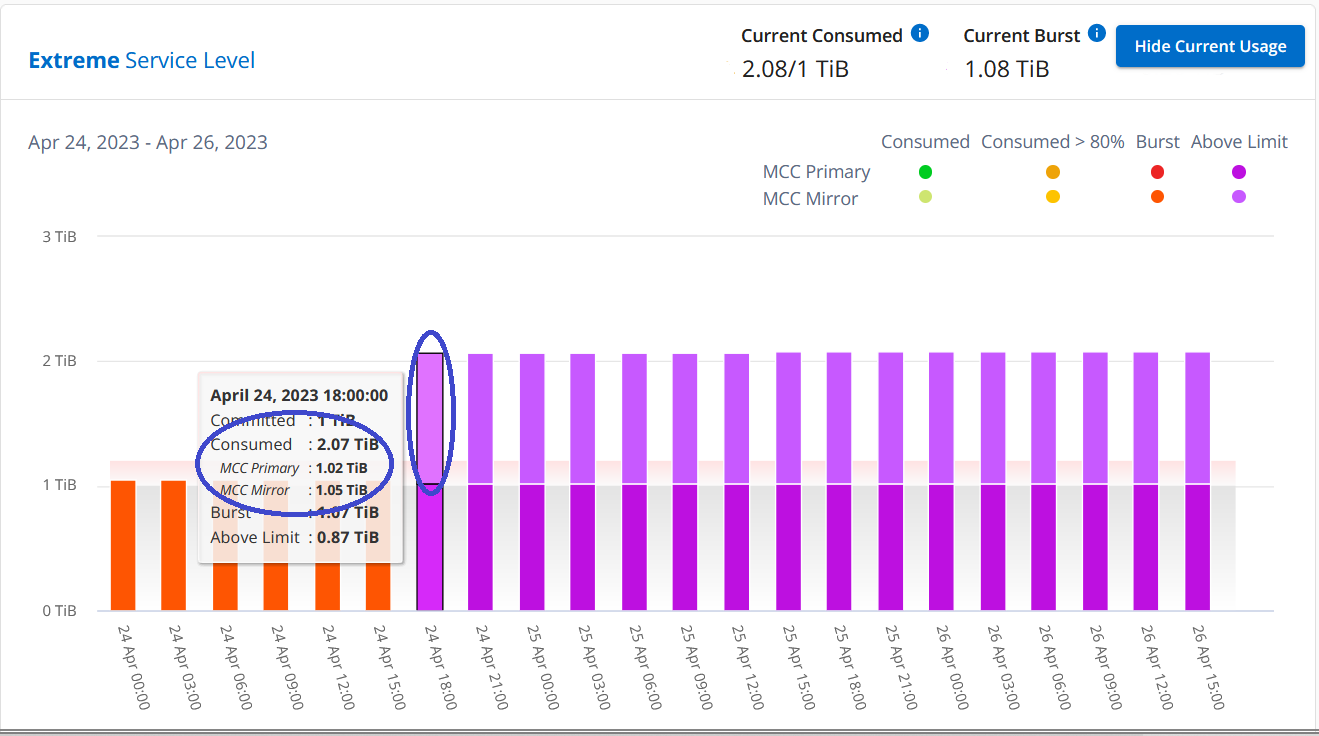Click MCC Primary red Burst legend dot
Image resolution: width=1319 pixels, height=736 pixels.
pyautogui.click(x=1158, y=172)
